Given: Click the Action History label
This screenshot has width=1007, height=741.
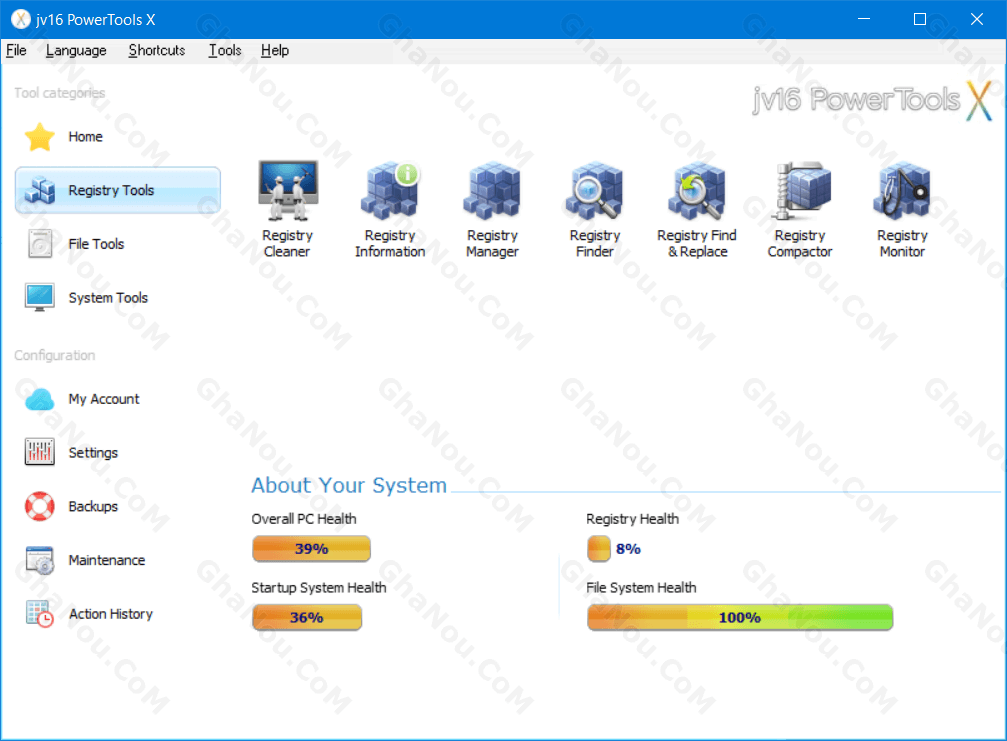Looking at the screenshot, I should coord(110,614).
